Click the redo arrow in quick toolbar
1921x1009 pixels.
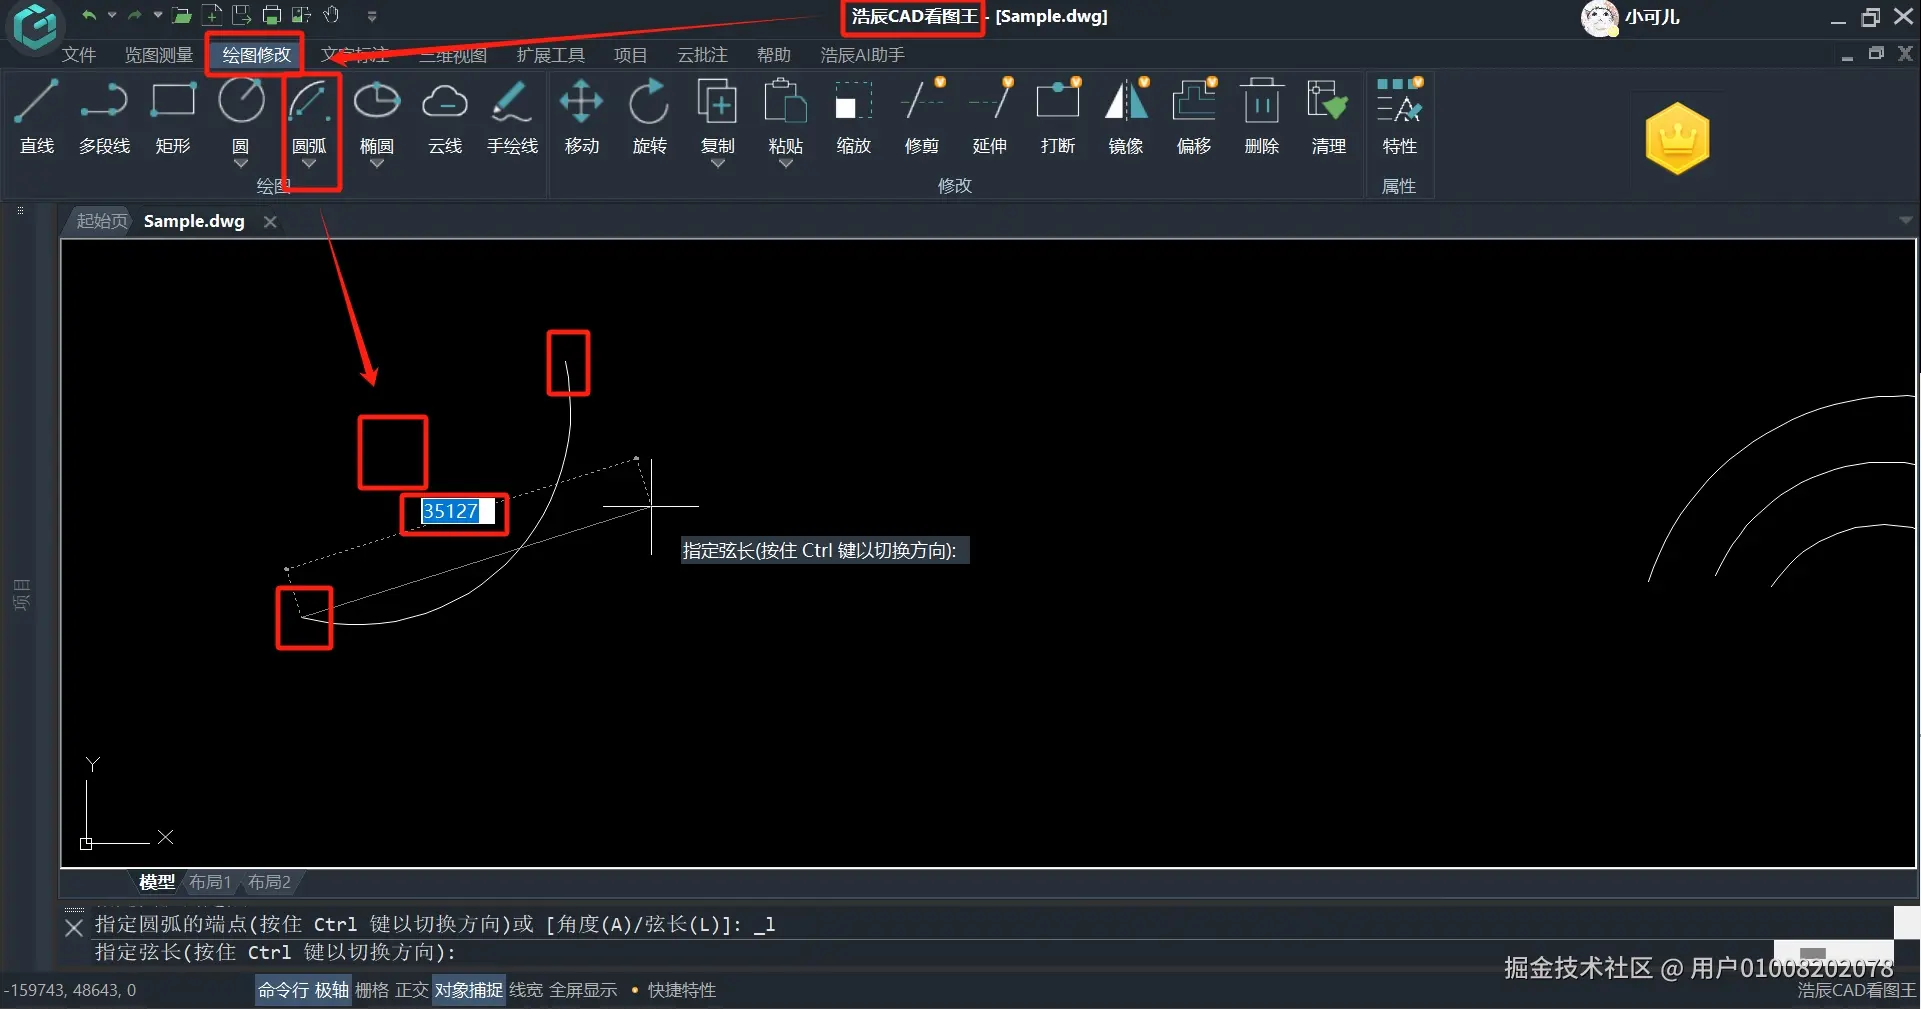(135, 15)
